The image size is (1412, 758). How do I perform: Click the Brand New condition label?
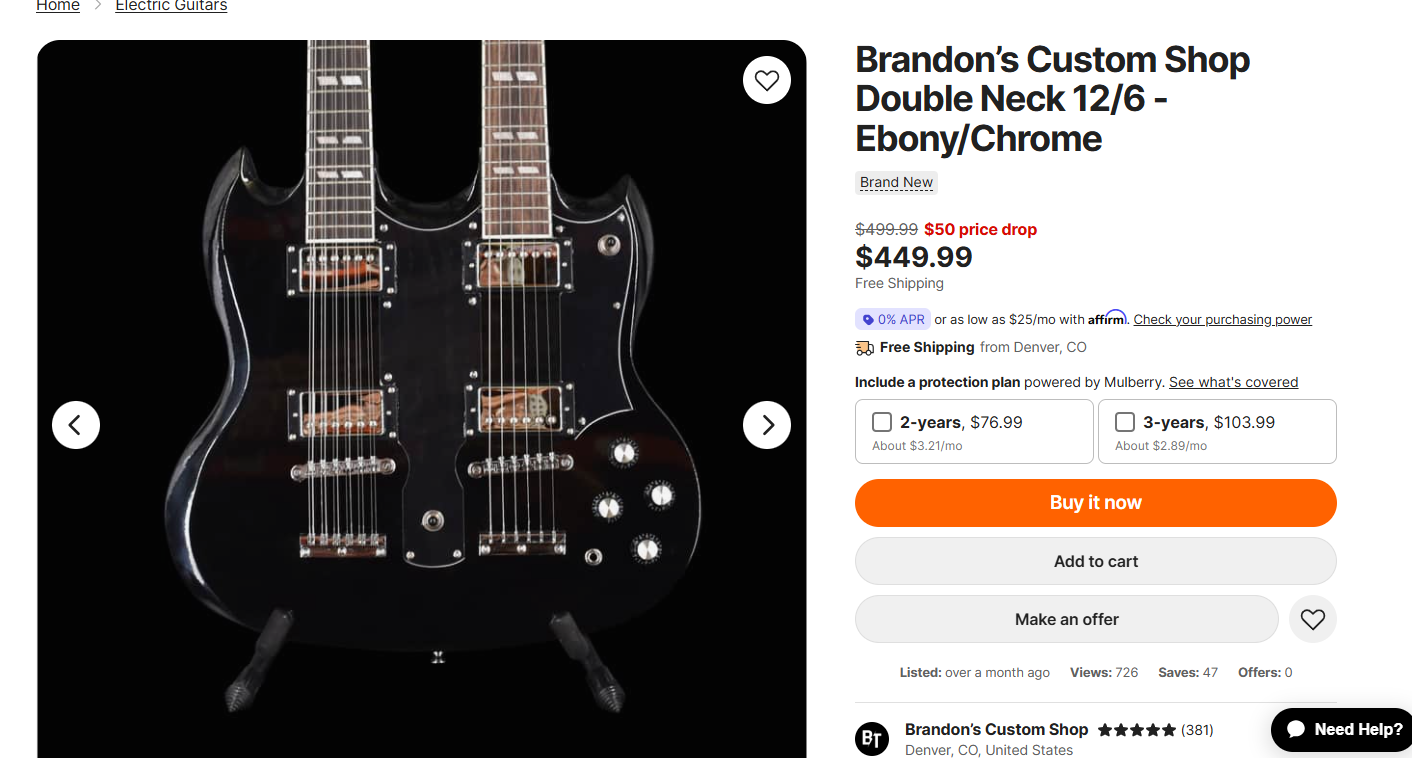(897, 182)
